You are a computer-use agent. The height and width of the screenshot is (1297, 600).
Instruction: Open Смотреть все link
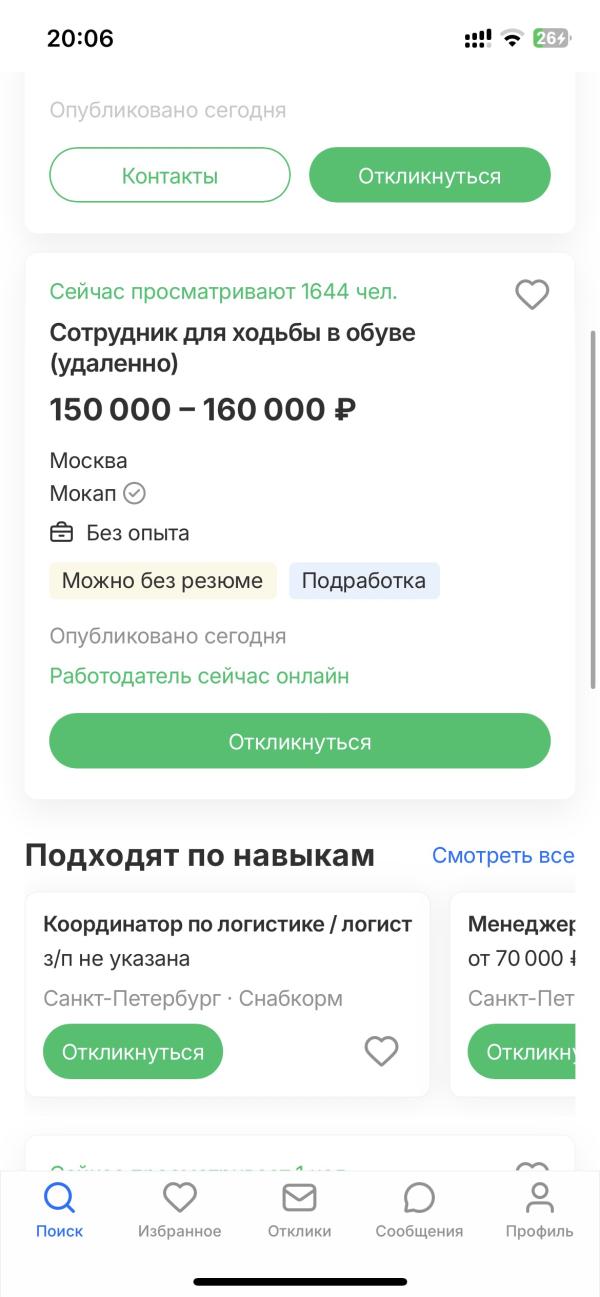point(503,855)
